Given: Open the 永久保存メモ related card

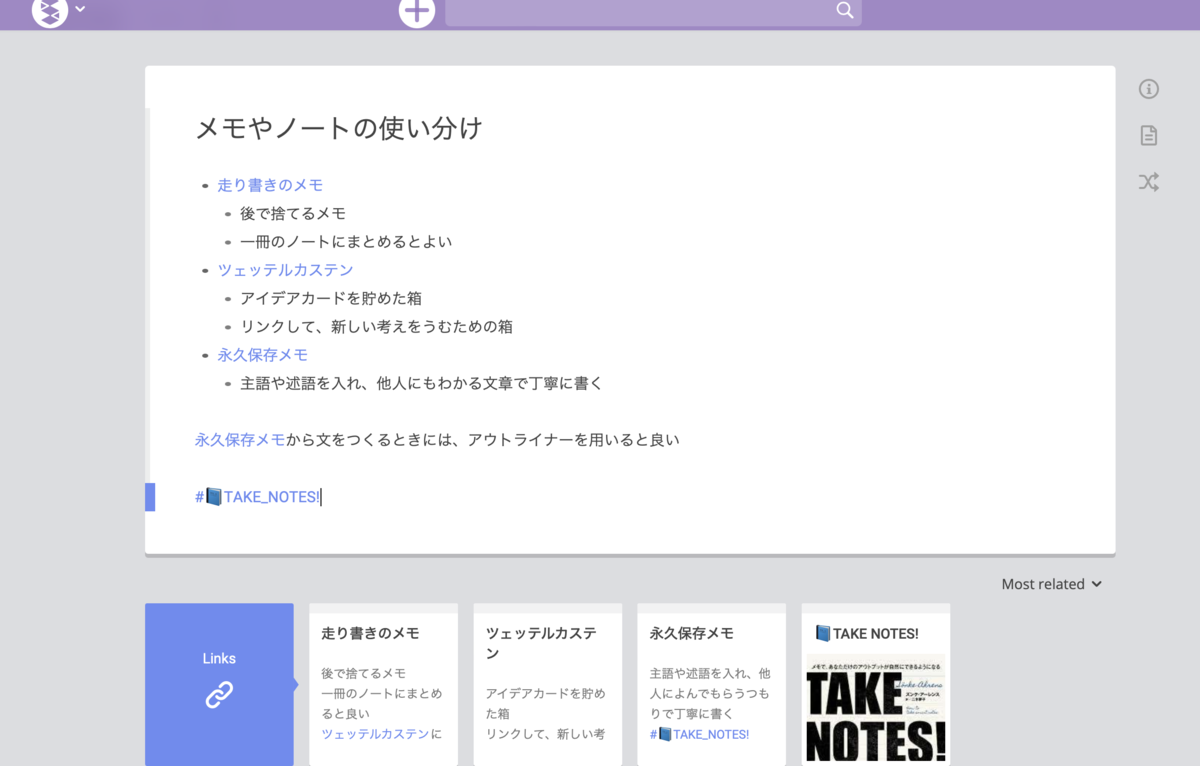Looking at the screenshot, I should click(711, 684).
